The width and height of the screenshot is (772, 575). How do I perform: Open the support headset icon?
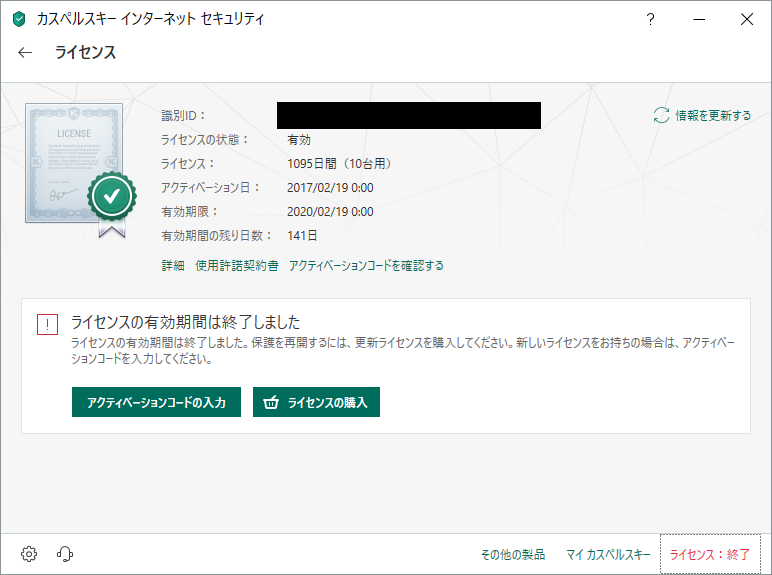click(65, 554)
